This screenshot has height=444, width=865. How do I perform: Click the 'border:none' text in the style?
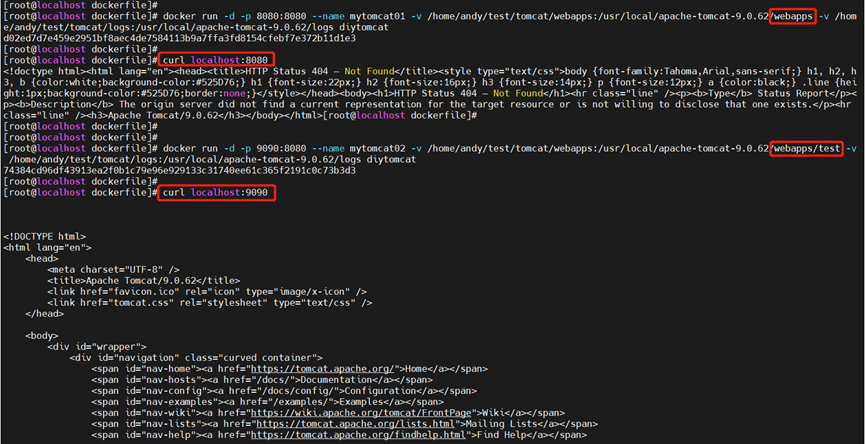tap(218, 93)
